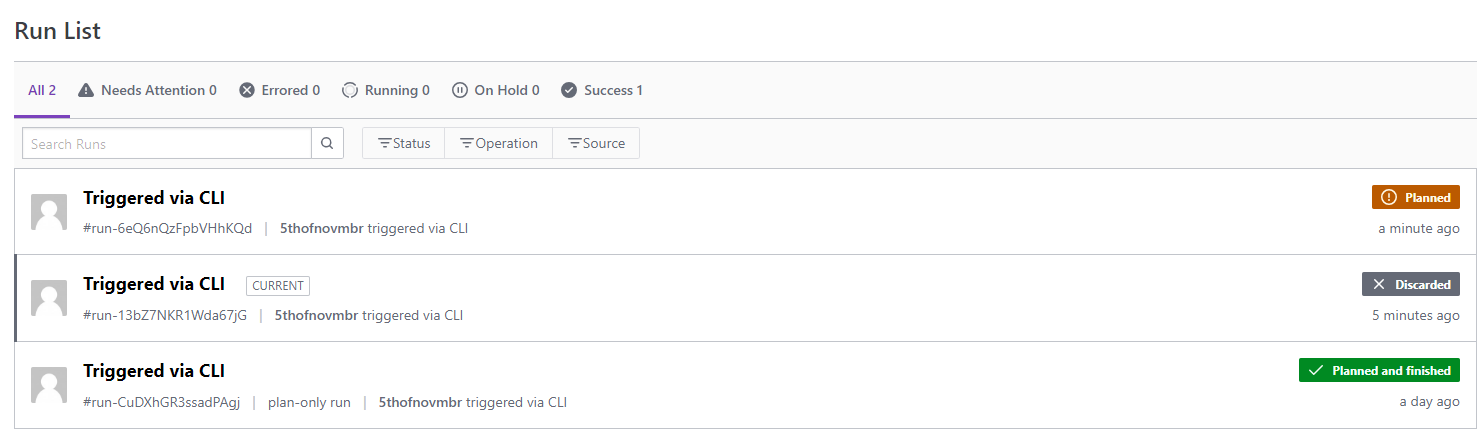Image resolution: width=1482 pixels, height=440 pixels.
Task: Click the Success checkmark circle icon
Action: coord(569,90)
